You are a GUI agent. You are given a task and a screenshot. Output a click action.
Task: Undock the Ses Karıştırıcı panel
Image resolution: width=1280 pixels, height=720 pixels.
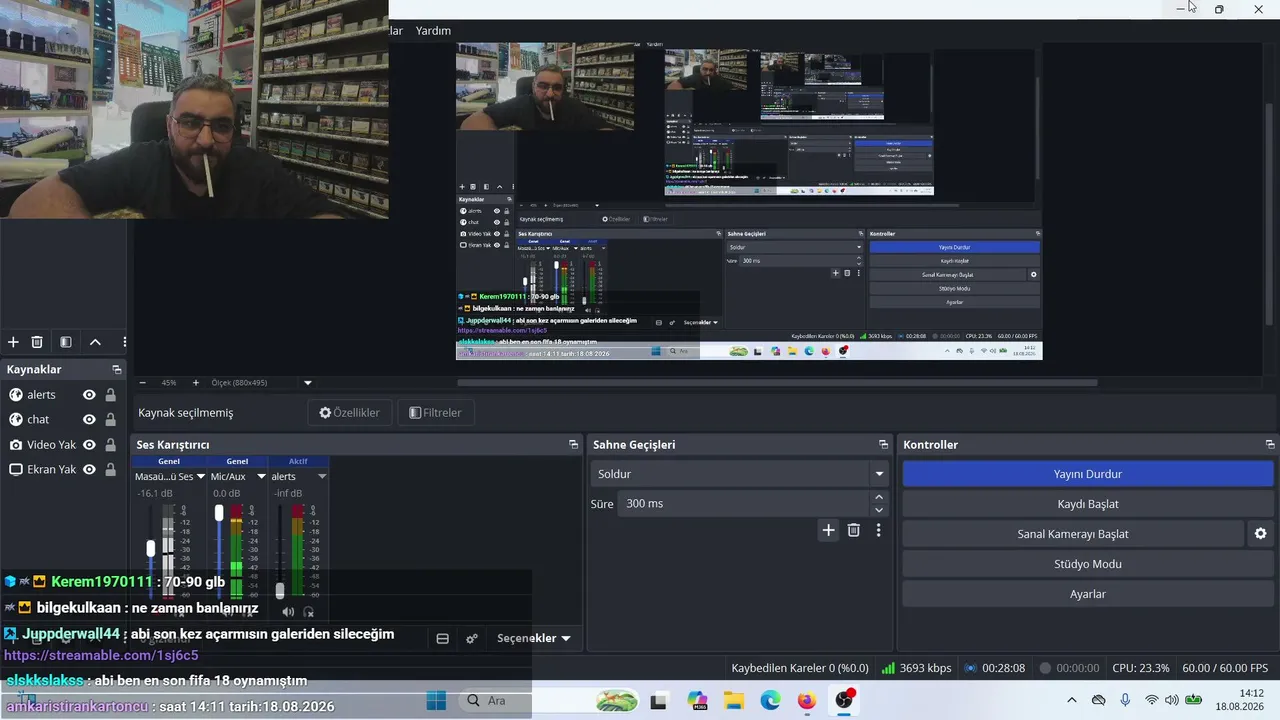[x=573, y=445]
